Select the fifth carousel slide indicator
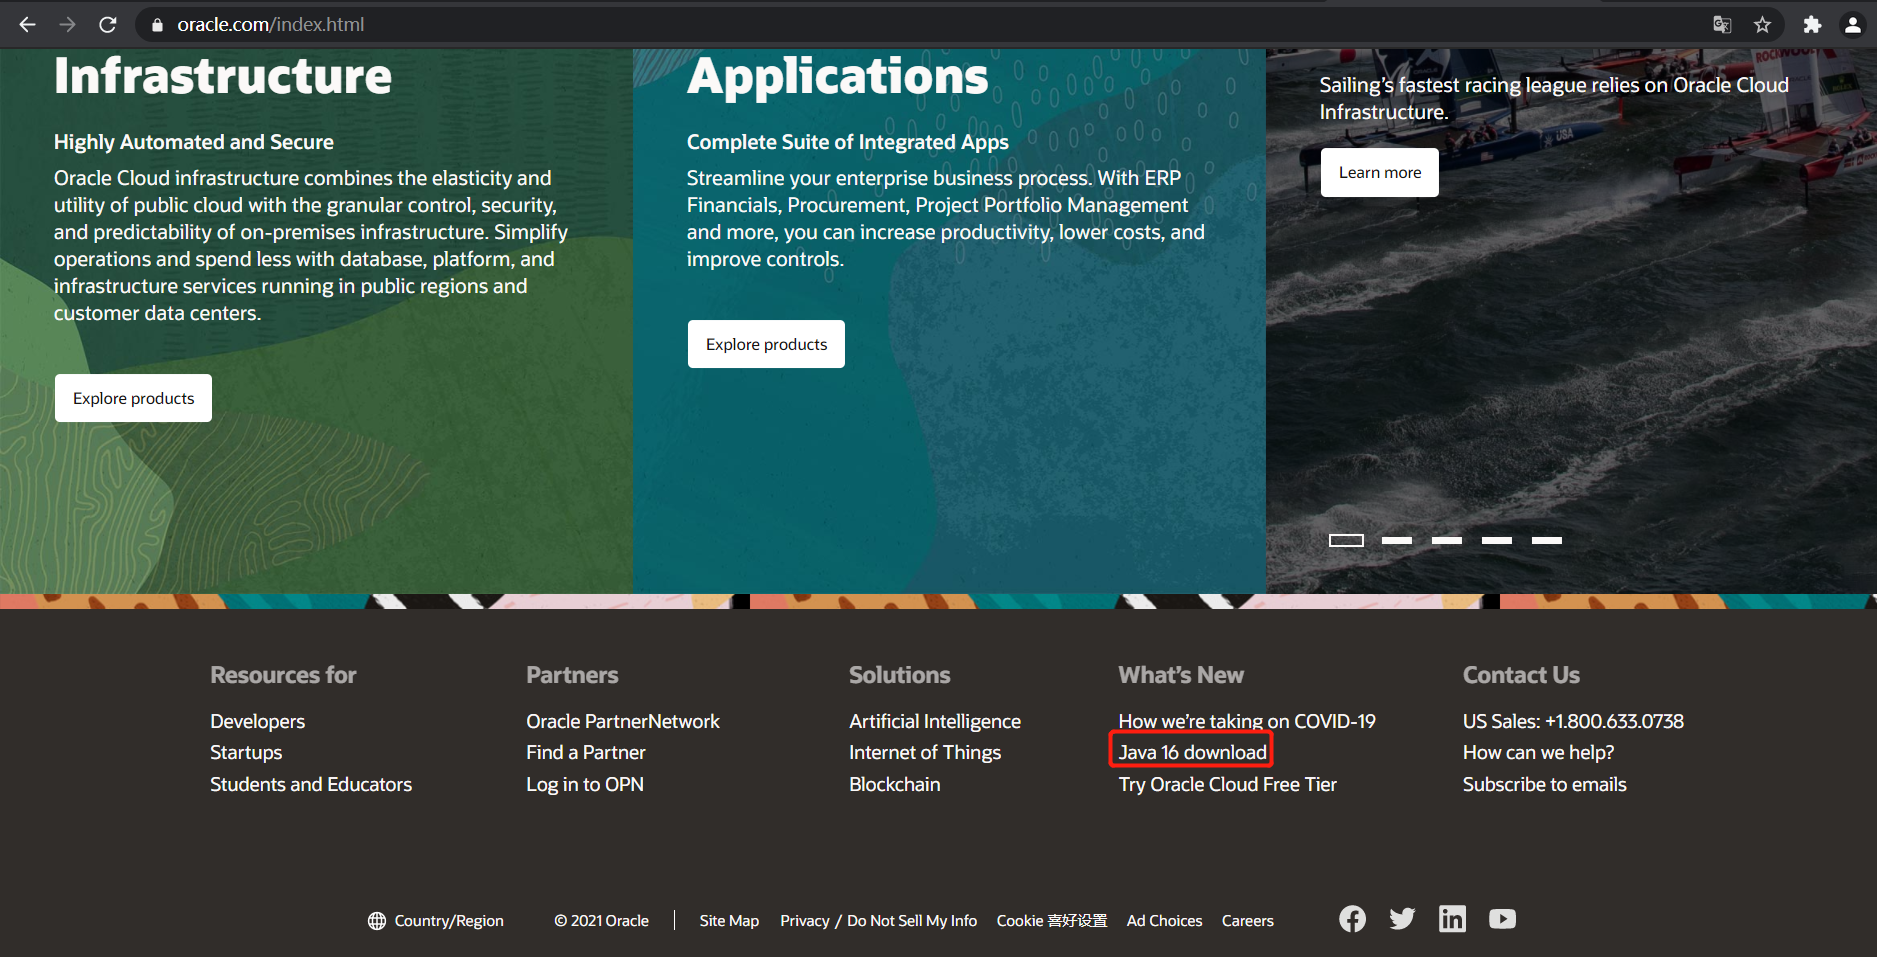Viewport: 1877px width, 957px height. [1547, 540]
